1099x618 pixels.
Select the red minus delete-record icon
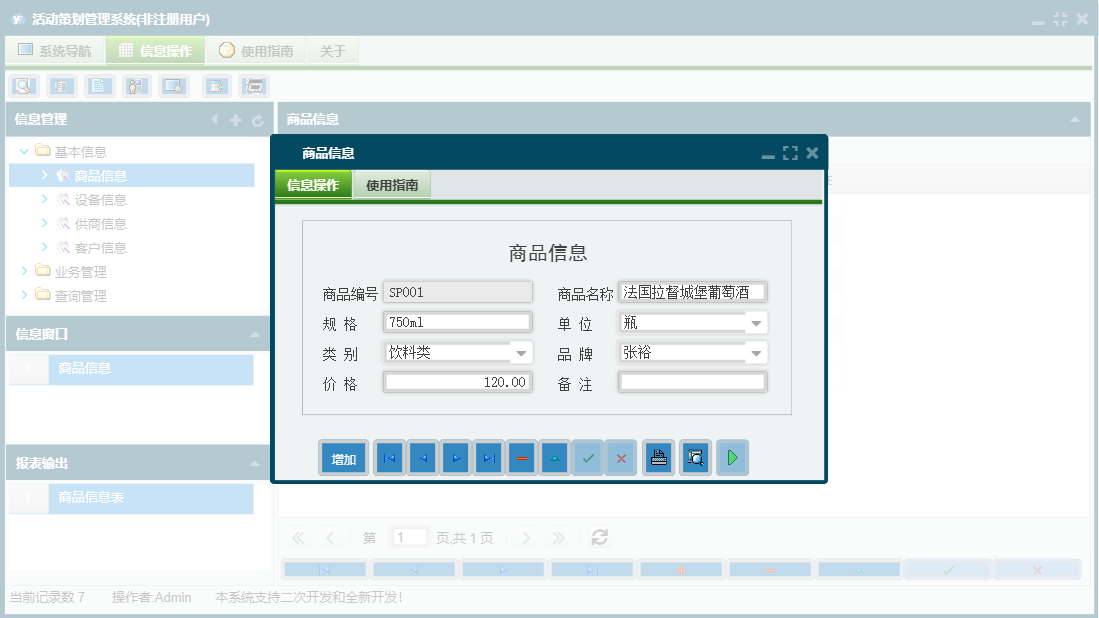click(x=521, y=457)
